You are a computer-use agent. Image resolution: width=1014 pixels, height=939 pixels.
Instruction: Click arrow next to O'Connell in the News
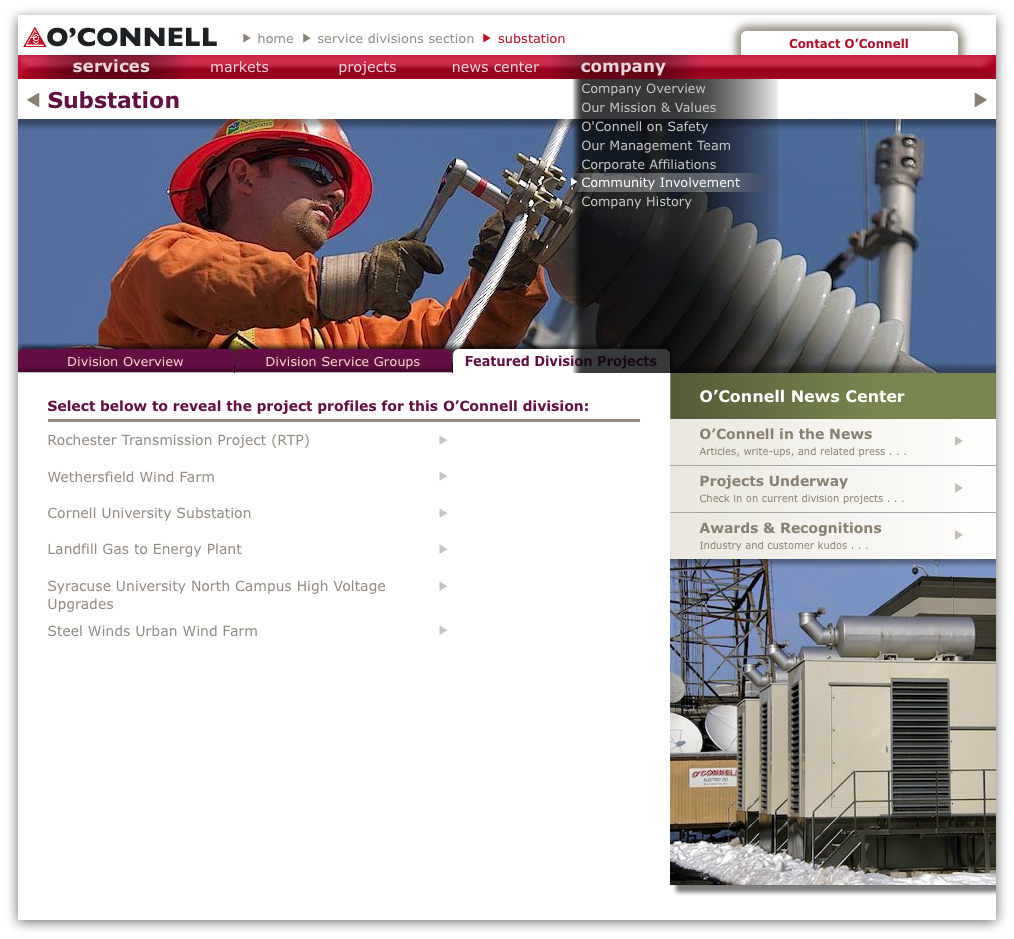click(958, 441)
